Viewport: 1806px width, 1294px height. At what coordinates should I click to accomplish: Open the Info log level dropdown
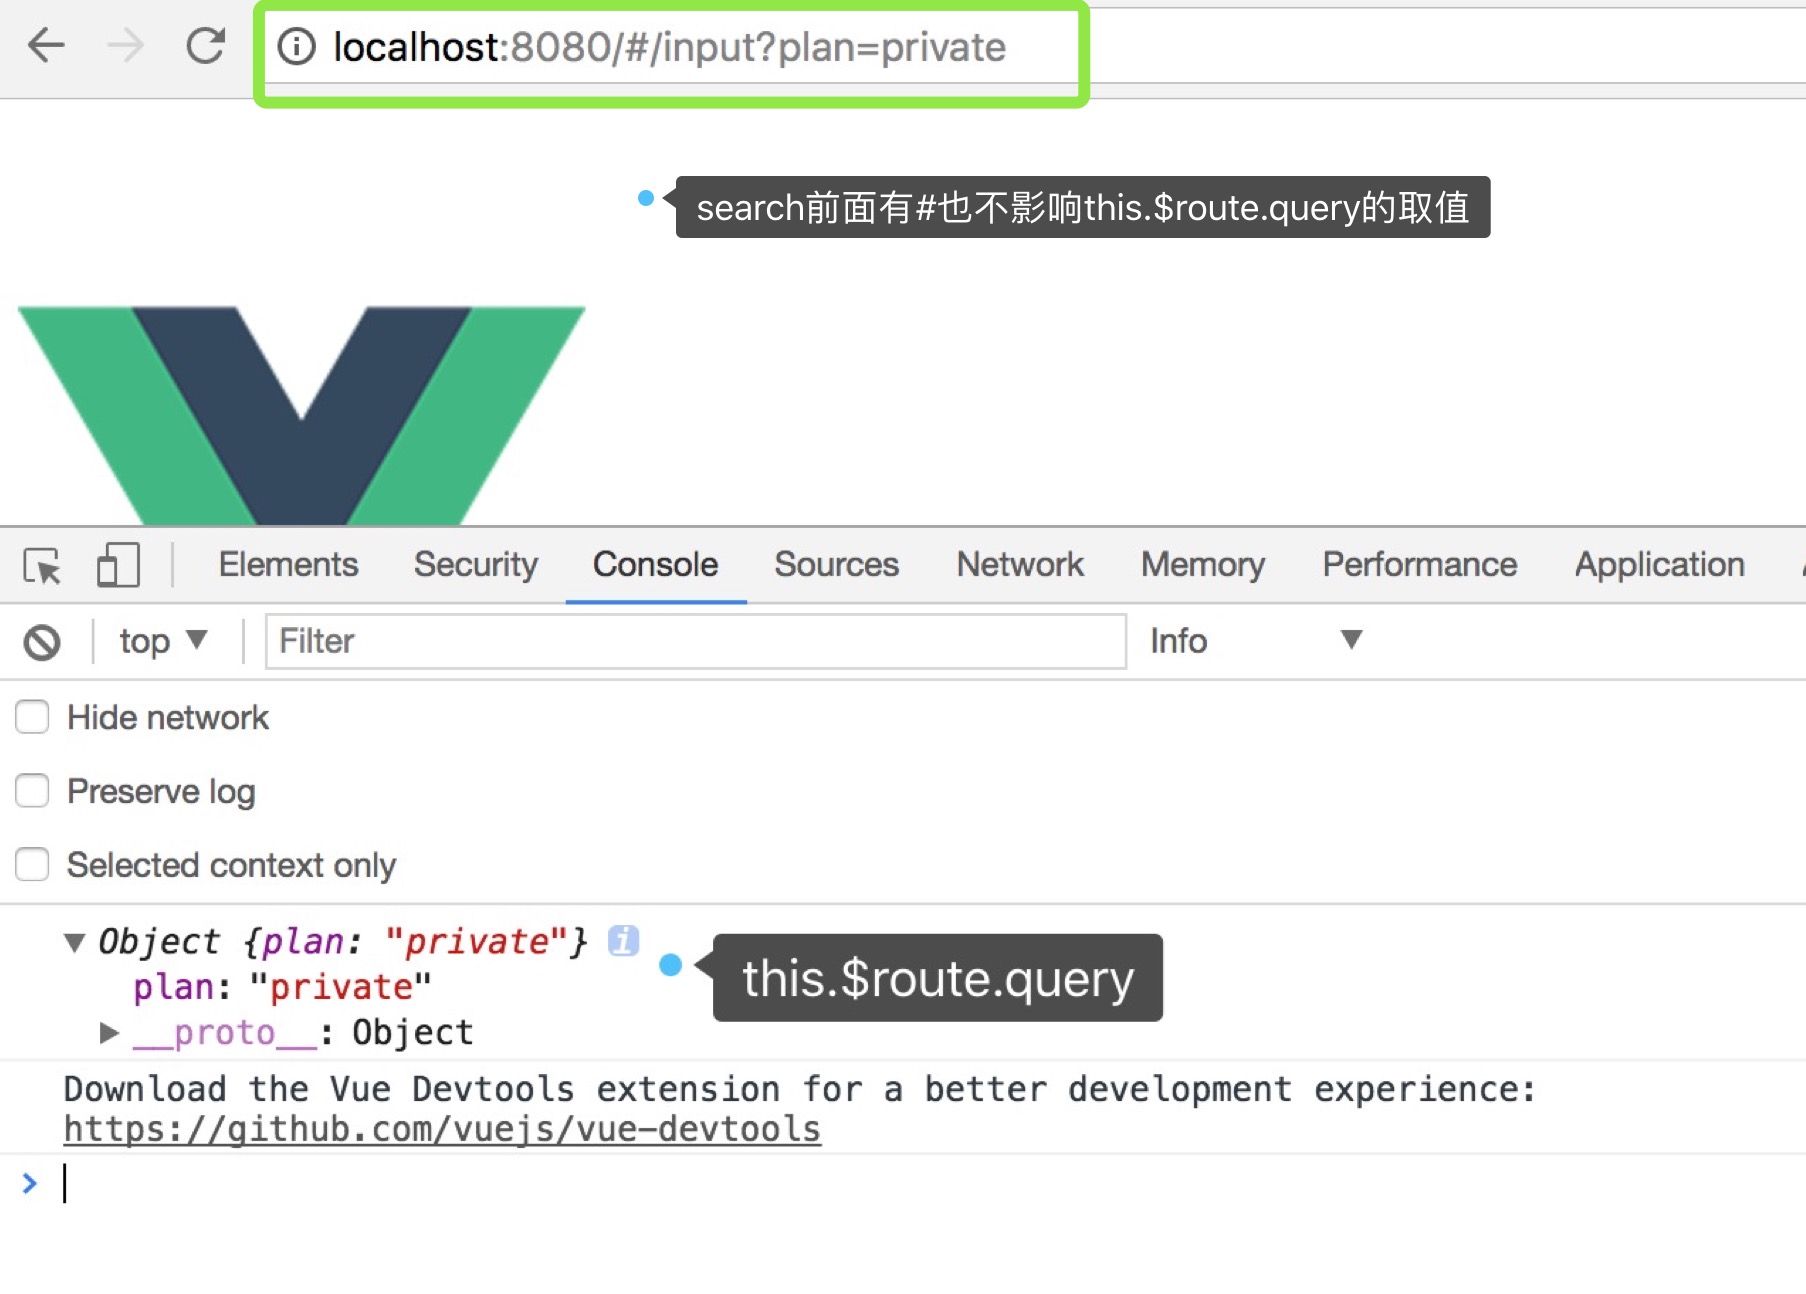point(1255,641)
